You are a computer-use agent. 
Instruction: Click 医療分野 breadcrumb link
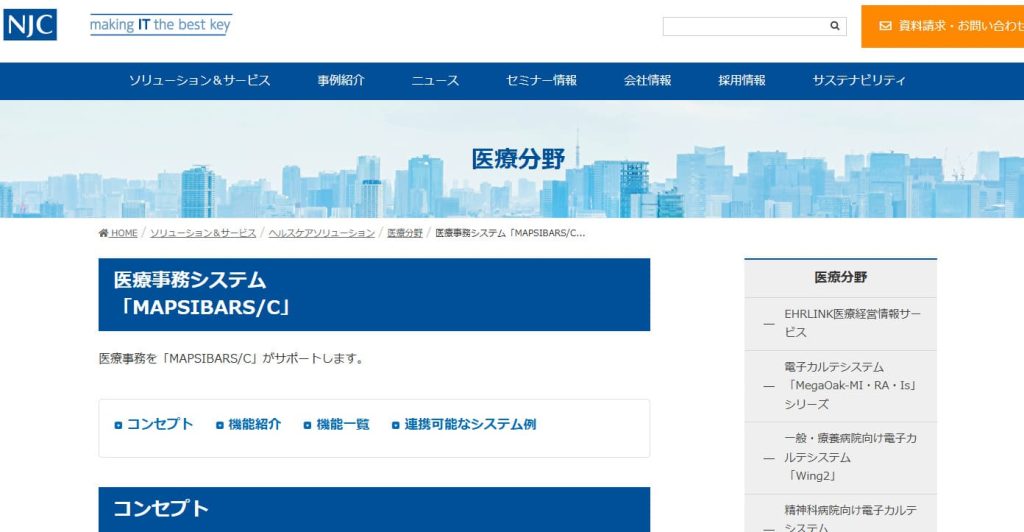(405, 233)
